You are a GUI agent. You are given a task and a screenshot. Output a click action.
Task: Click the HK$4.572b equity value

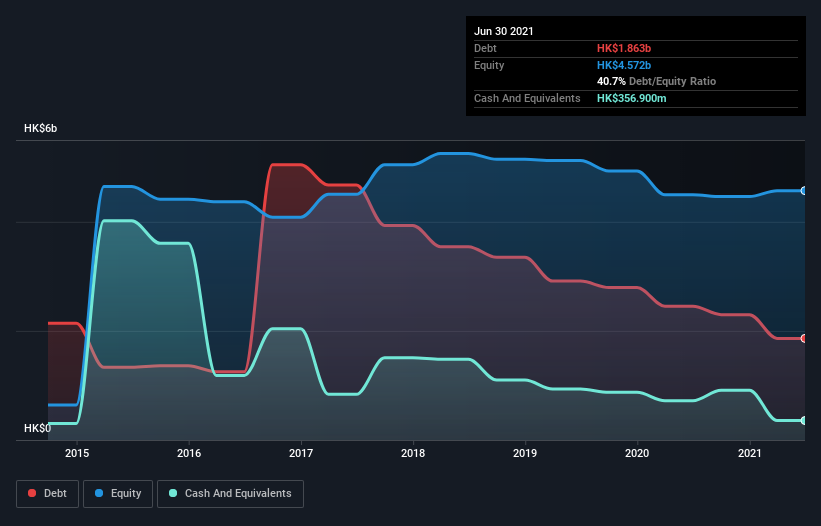tap(624, 65)
